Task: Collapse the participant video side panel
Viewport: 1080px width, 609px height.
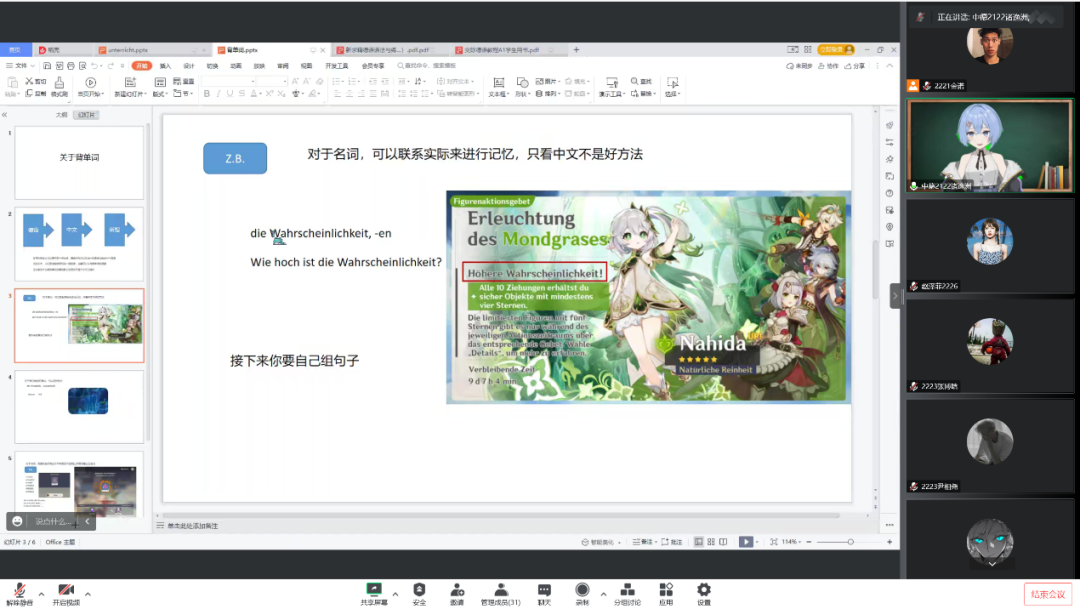Action: 896,296
